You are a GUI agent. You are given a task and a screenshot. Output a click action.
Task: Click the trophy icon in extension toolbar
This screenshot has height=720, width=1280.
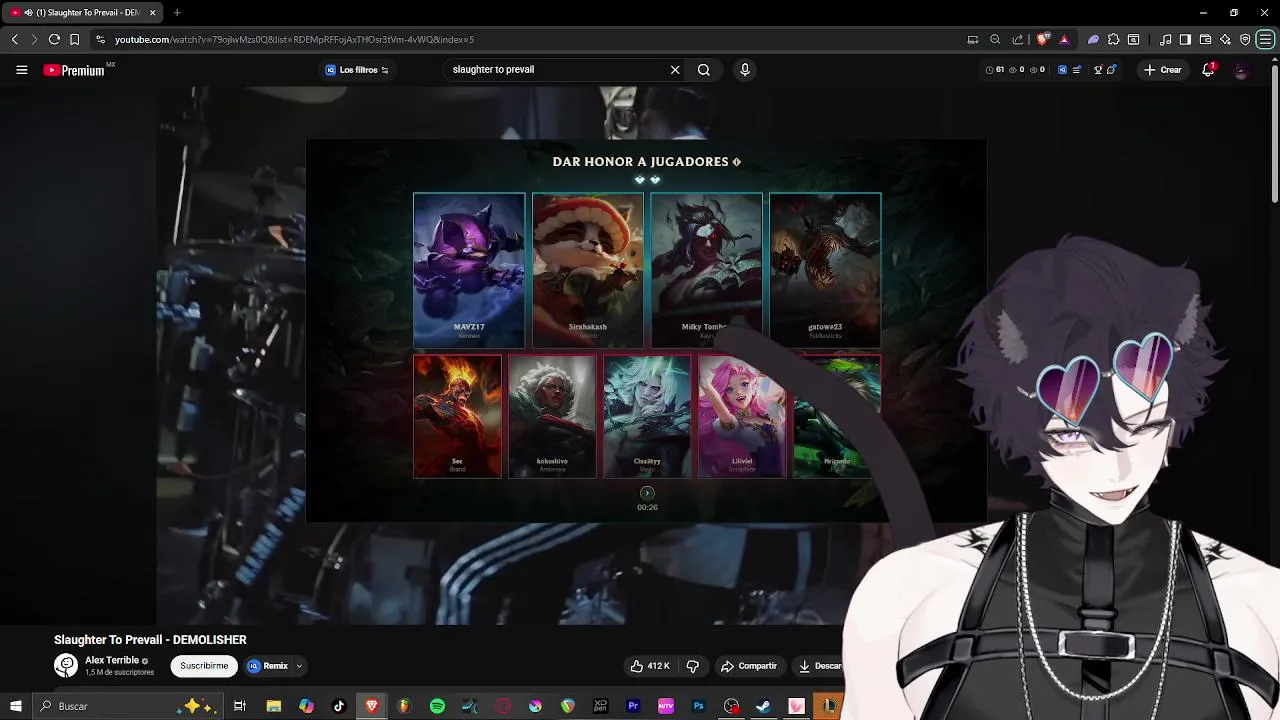(x=1098, y=70)
